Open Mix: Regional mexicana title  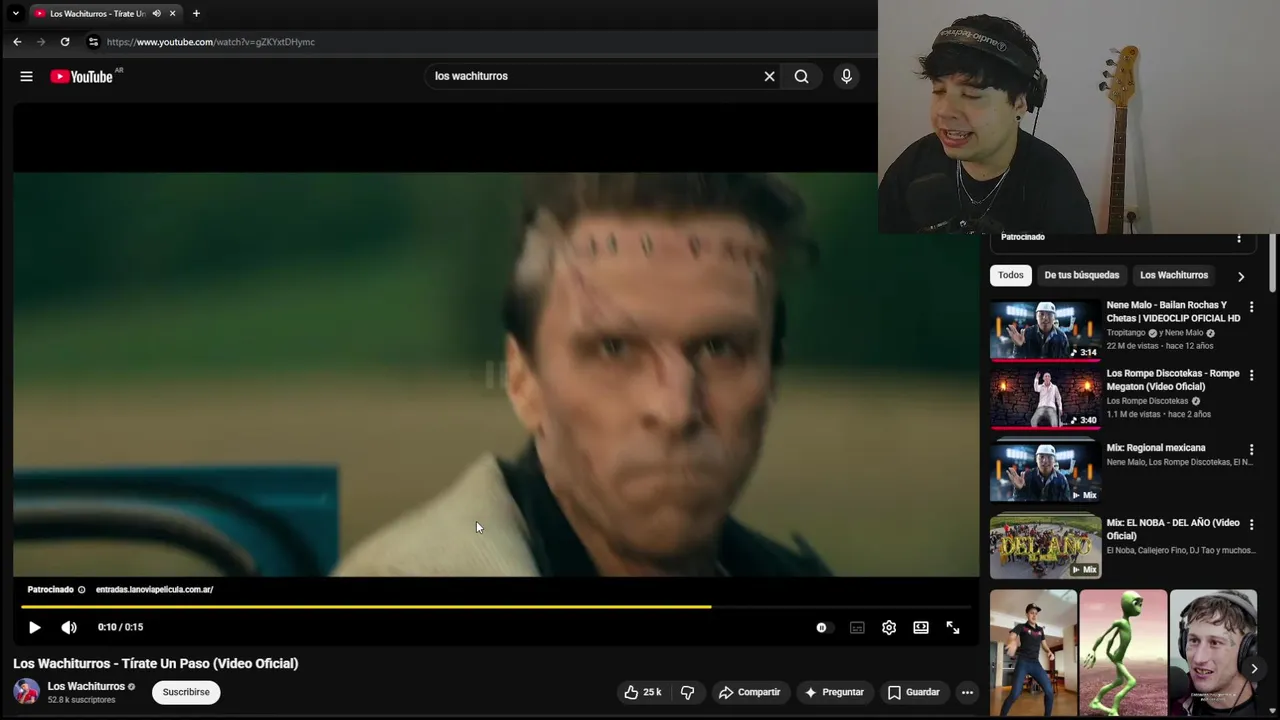click(x=1156, y=448)
